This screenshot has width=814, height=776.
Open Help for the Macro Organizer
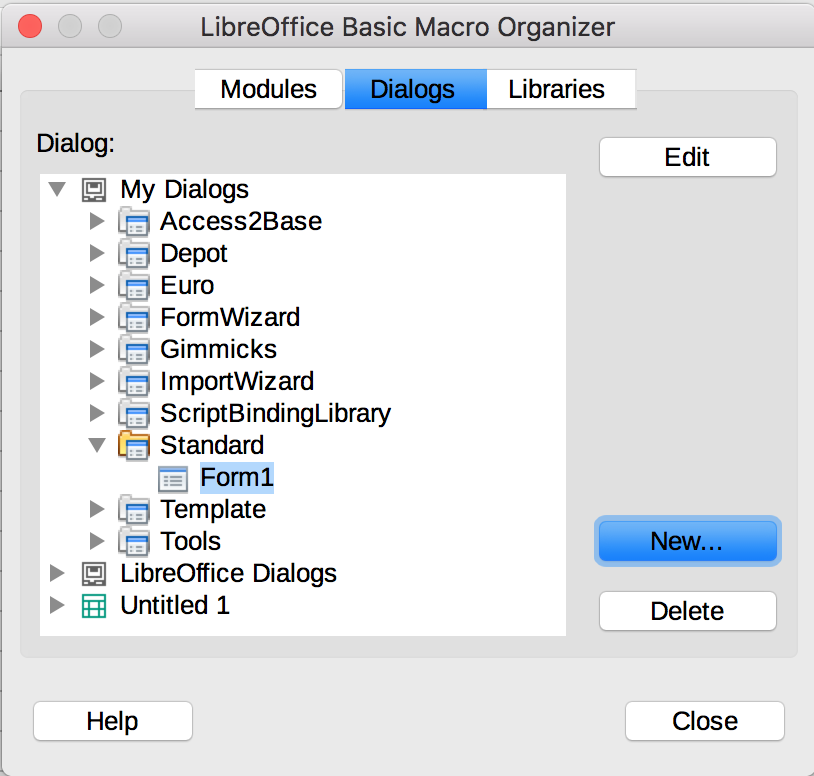point(113,721)
